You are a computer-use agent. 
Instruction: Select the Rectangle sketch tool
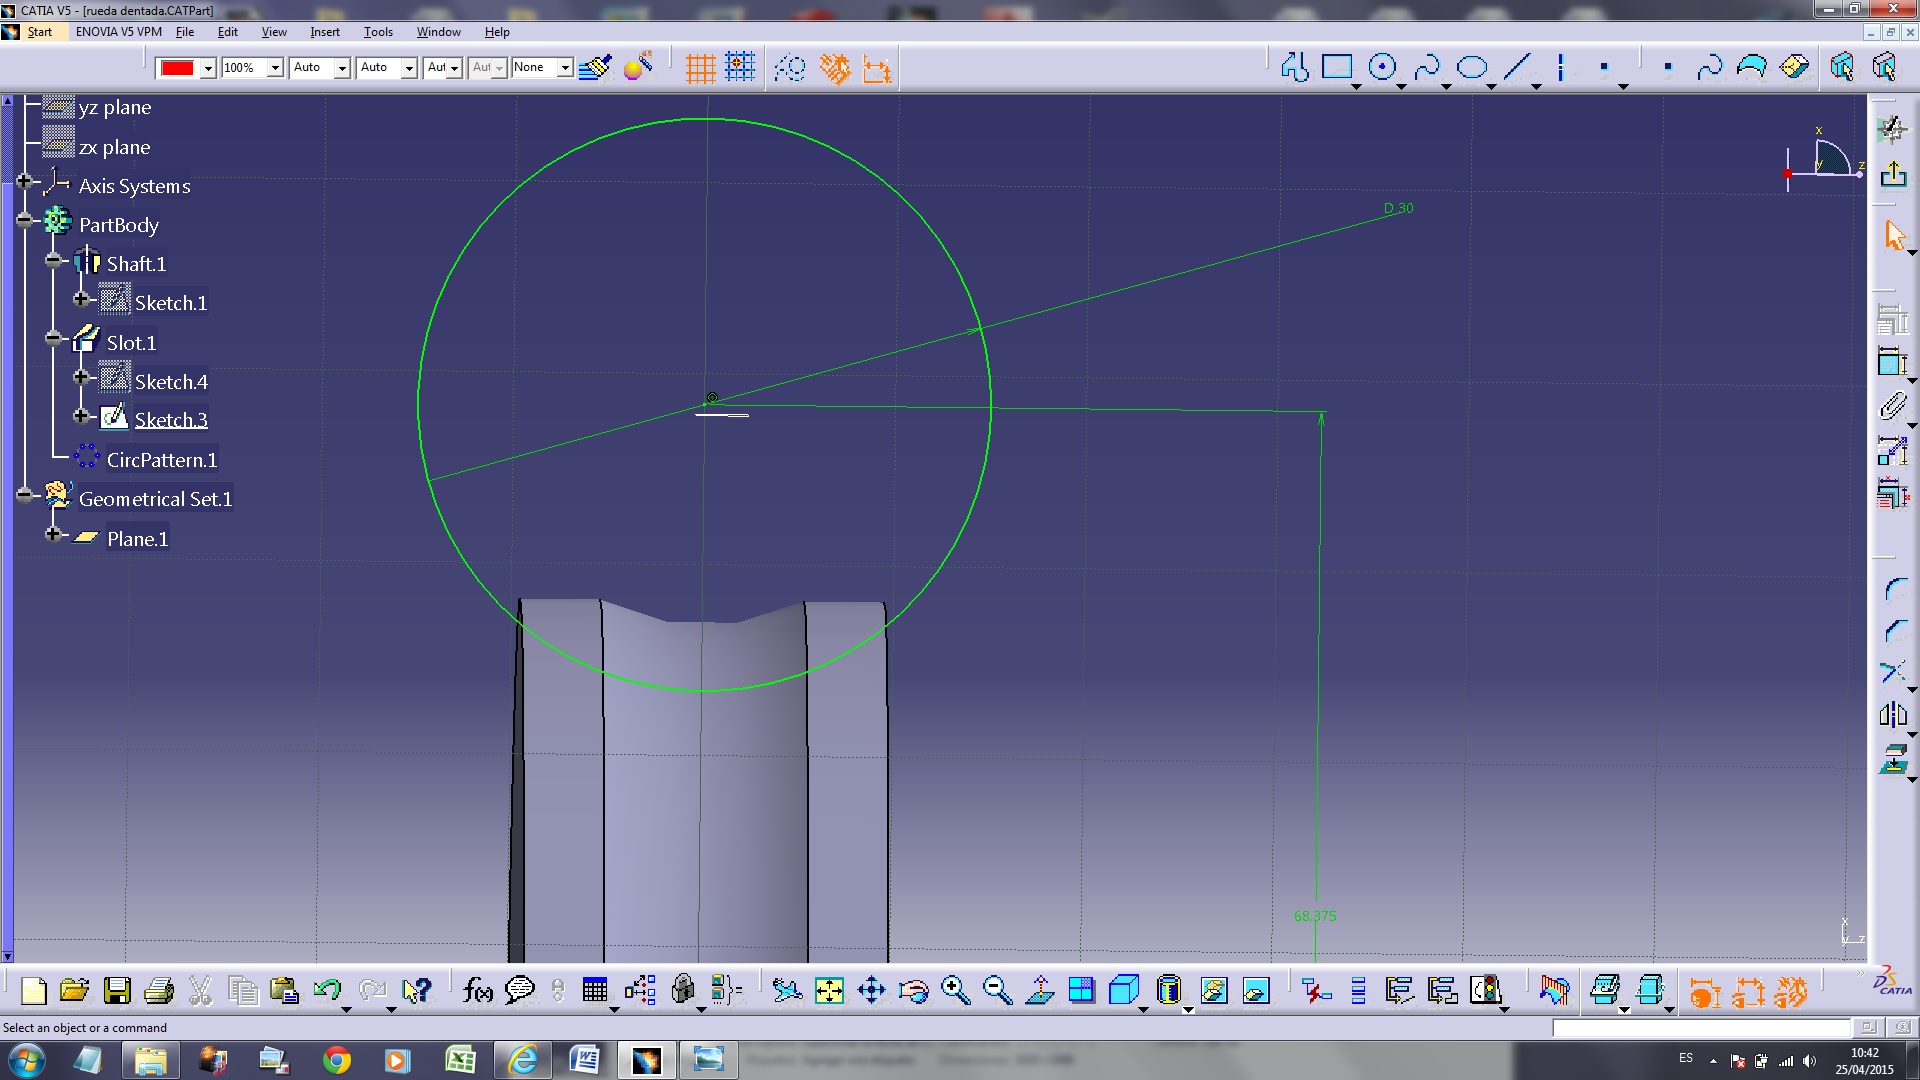(x=1337, y=67)
